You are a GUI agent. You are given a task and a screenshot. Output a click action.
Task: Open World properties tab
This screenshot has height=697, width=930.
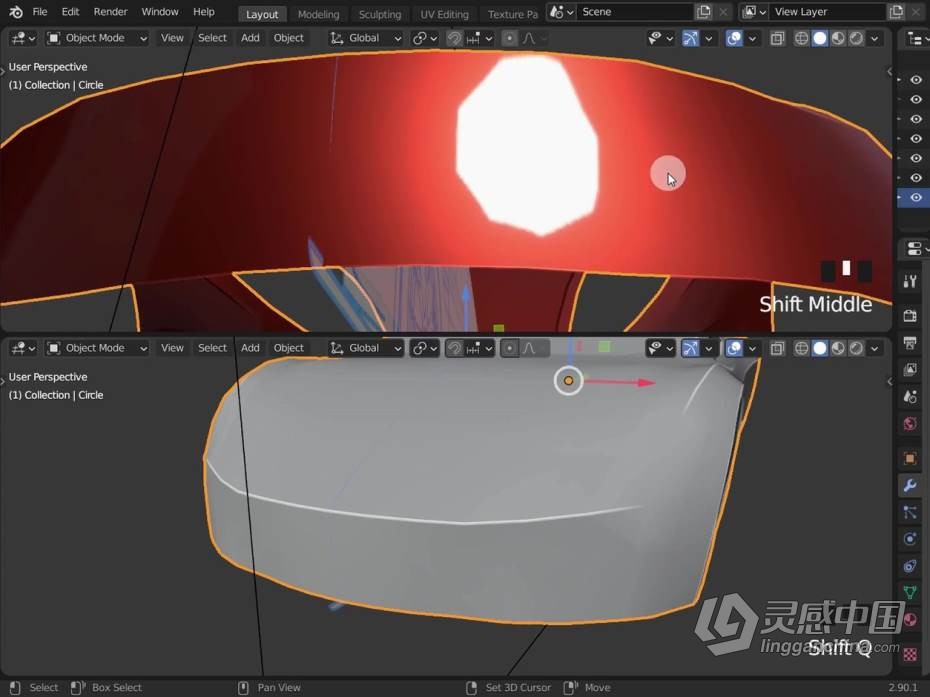pos(910,424)
